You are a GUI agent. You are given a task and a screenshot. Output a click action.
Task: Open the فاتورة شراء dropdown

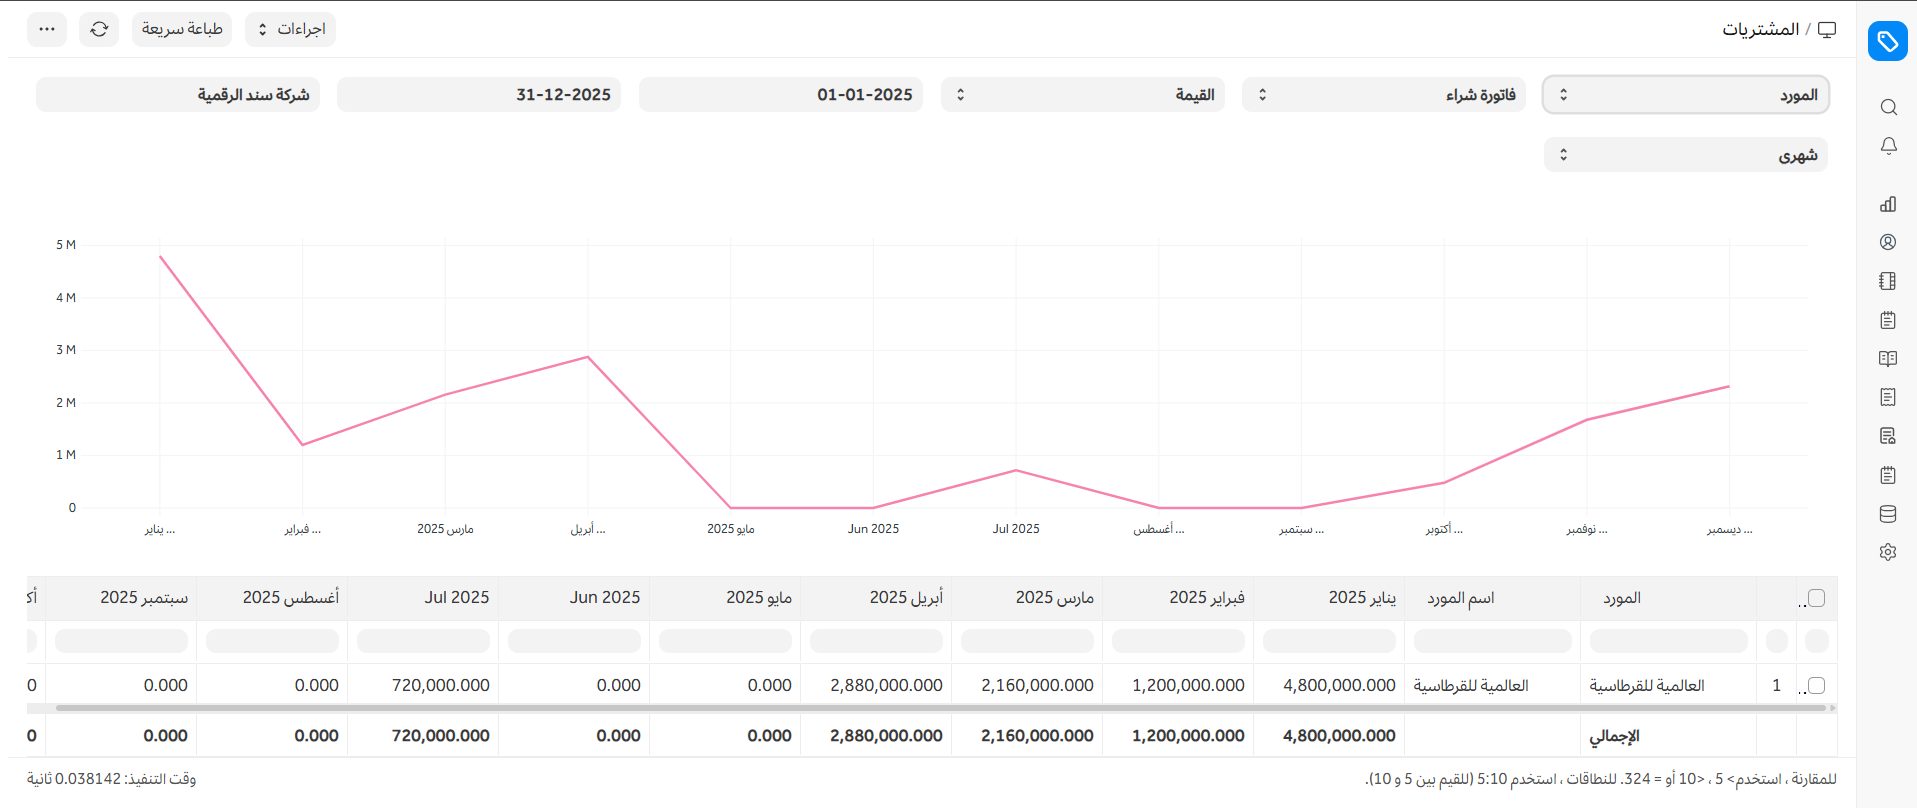coord(1383,95)
